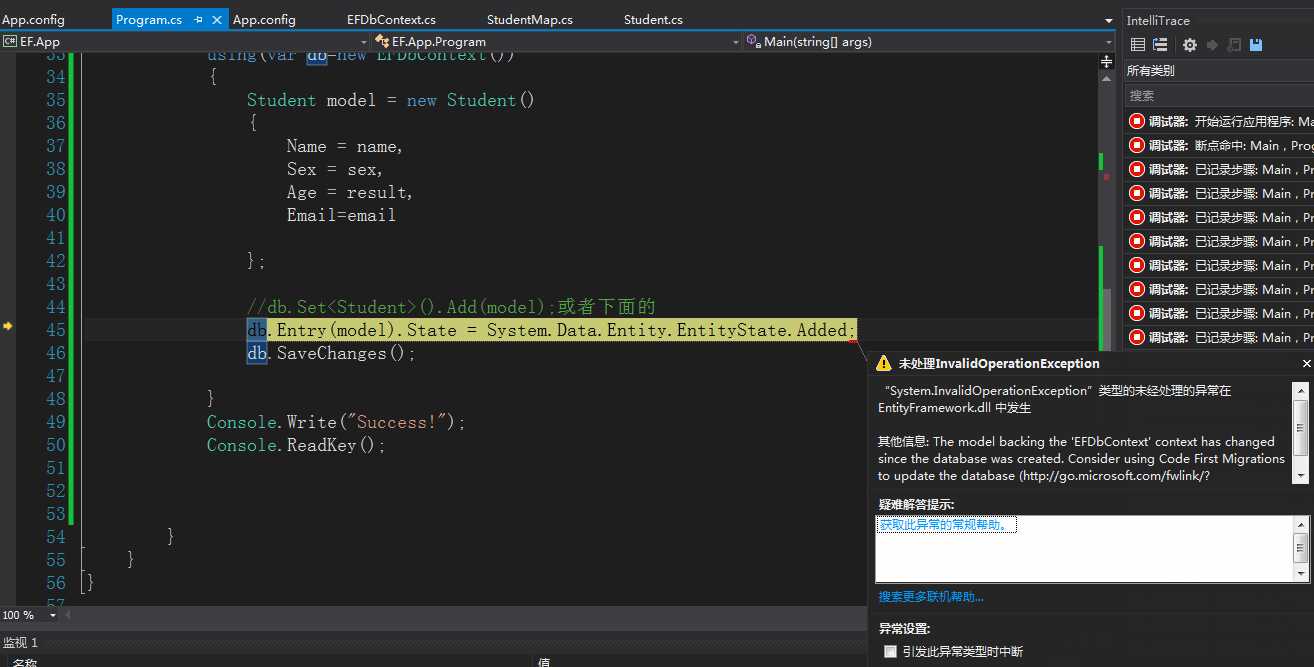Click the editor split window handle
Viewport: 1314px width, 667px height.
tap(1107, 61)
